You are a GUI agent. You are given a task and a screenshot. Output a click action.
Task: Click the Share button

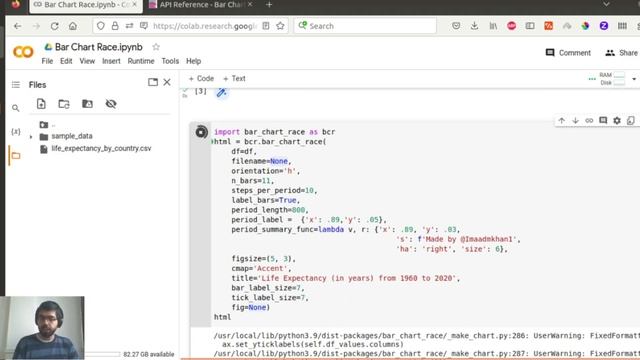tap(622, 53)
